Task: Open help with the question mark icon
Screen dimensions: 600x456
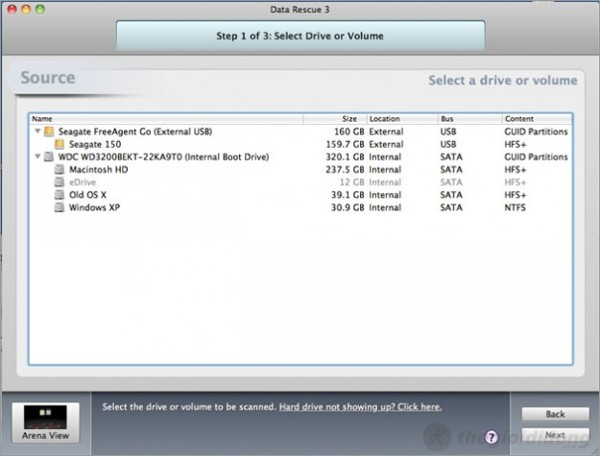Action: tap(491, 437)
